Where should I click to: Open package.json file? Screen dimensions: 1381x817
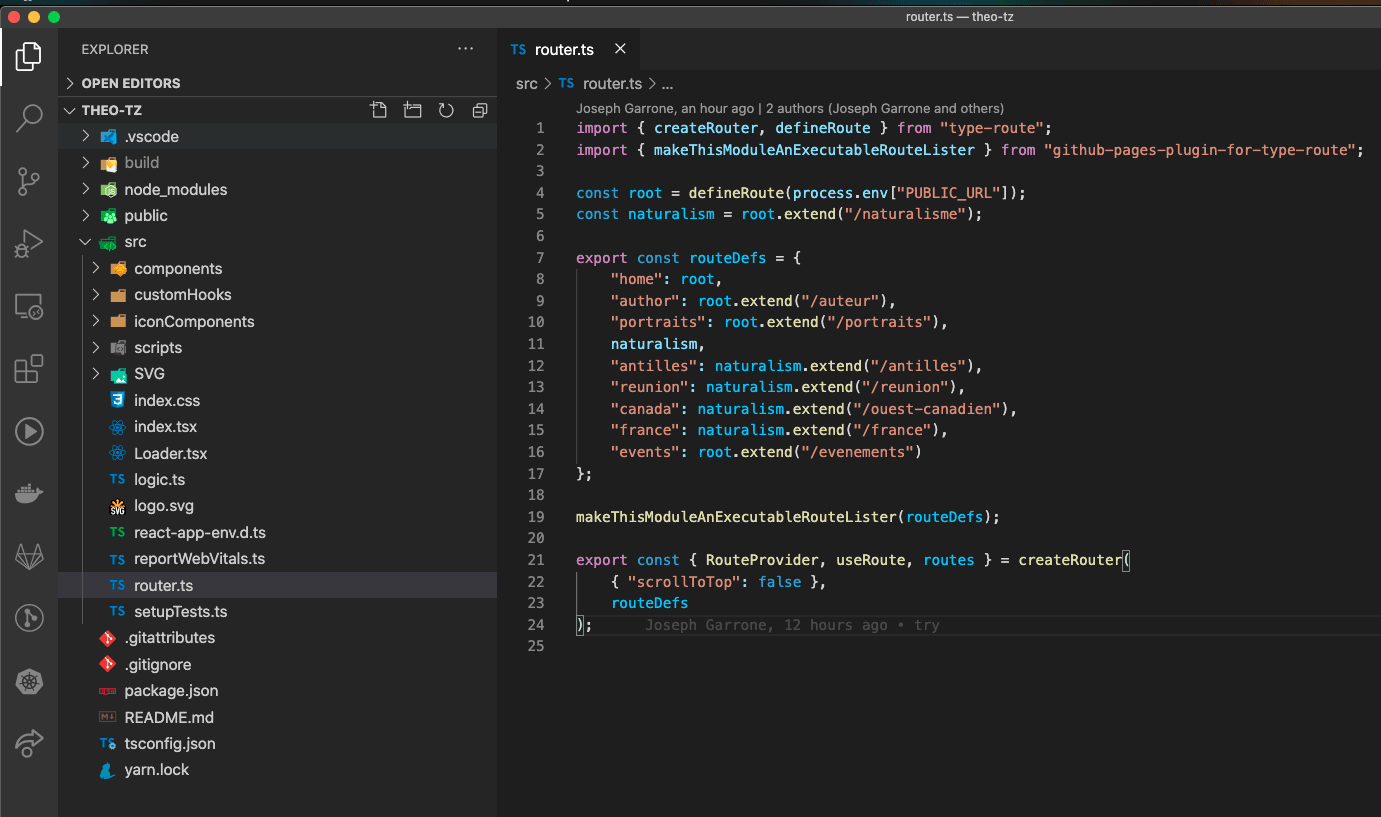pyautogui.click(x=277, y=691)
